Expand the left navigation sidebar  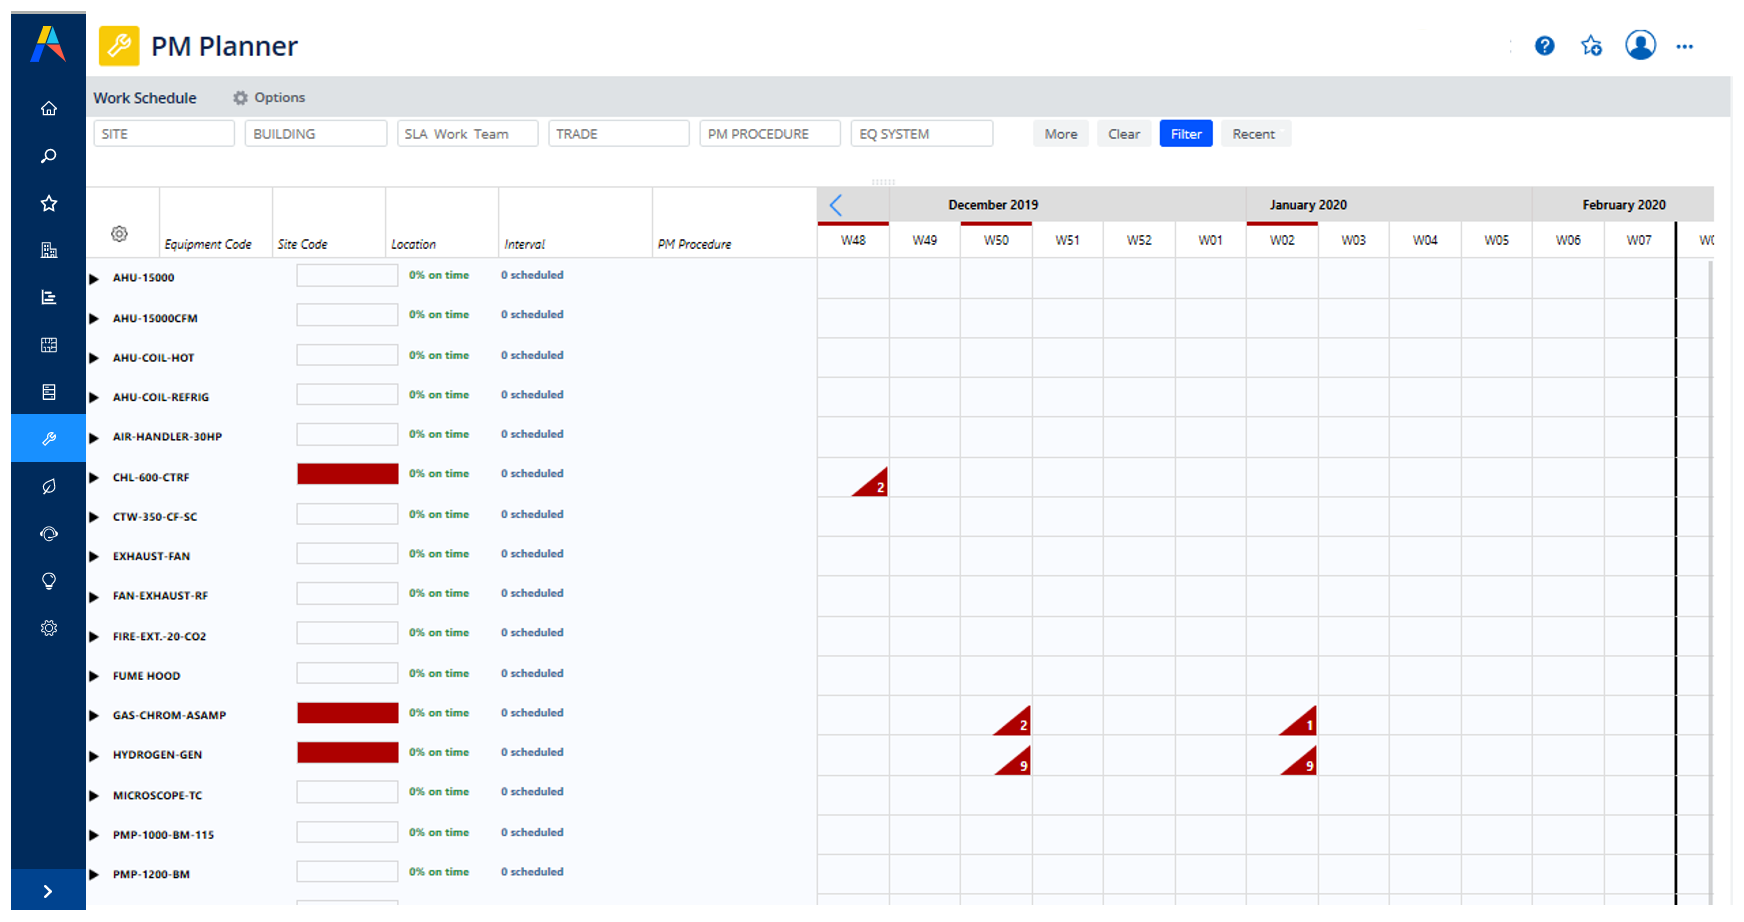[48, 891]
